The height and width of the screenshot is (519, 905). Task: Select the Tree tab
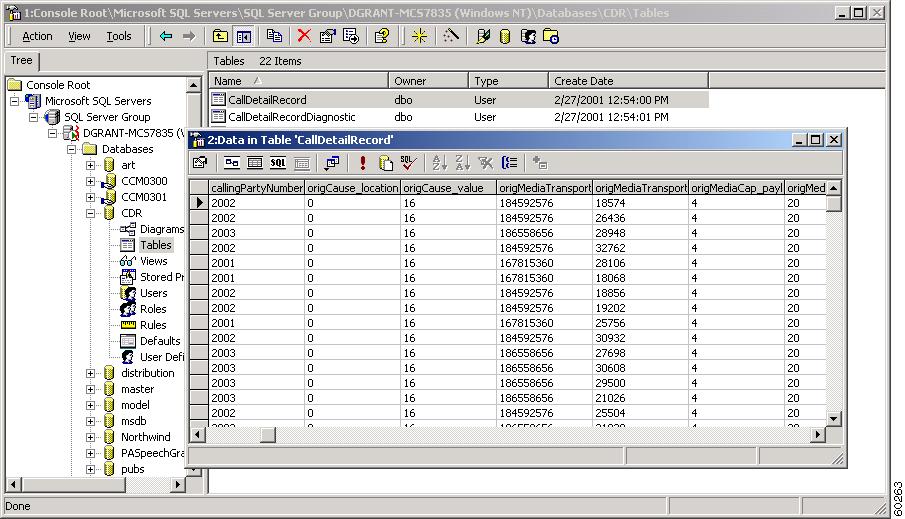pyautogui.click(x=21, y=60)
